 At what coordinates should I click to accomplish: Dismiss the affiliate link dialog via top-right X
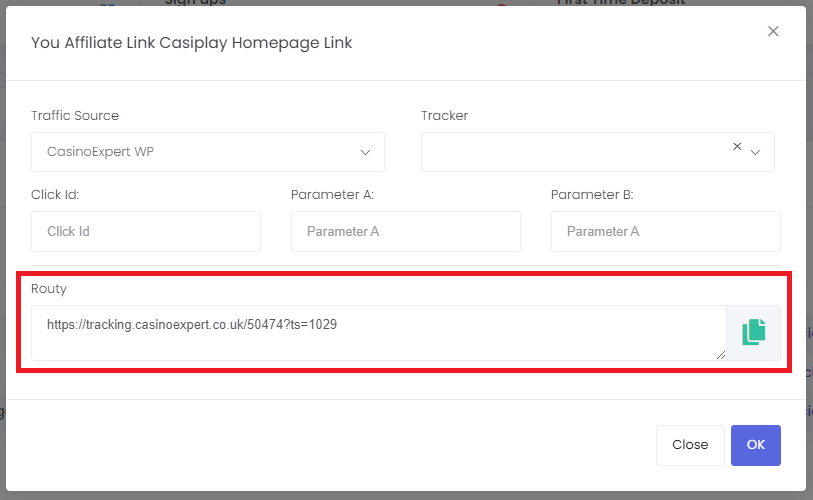[x=773, y=31]
